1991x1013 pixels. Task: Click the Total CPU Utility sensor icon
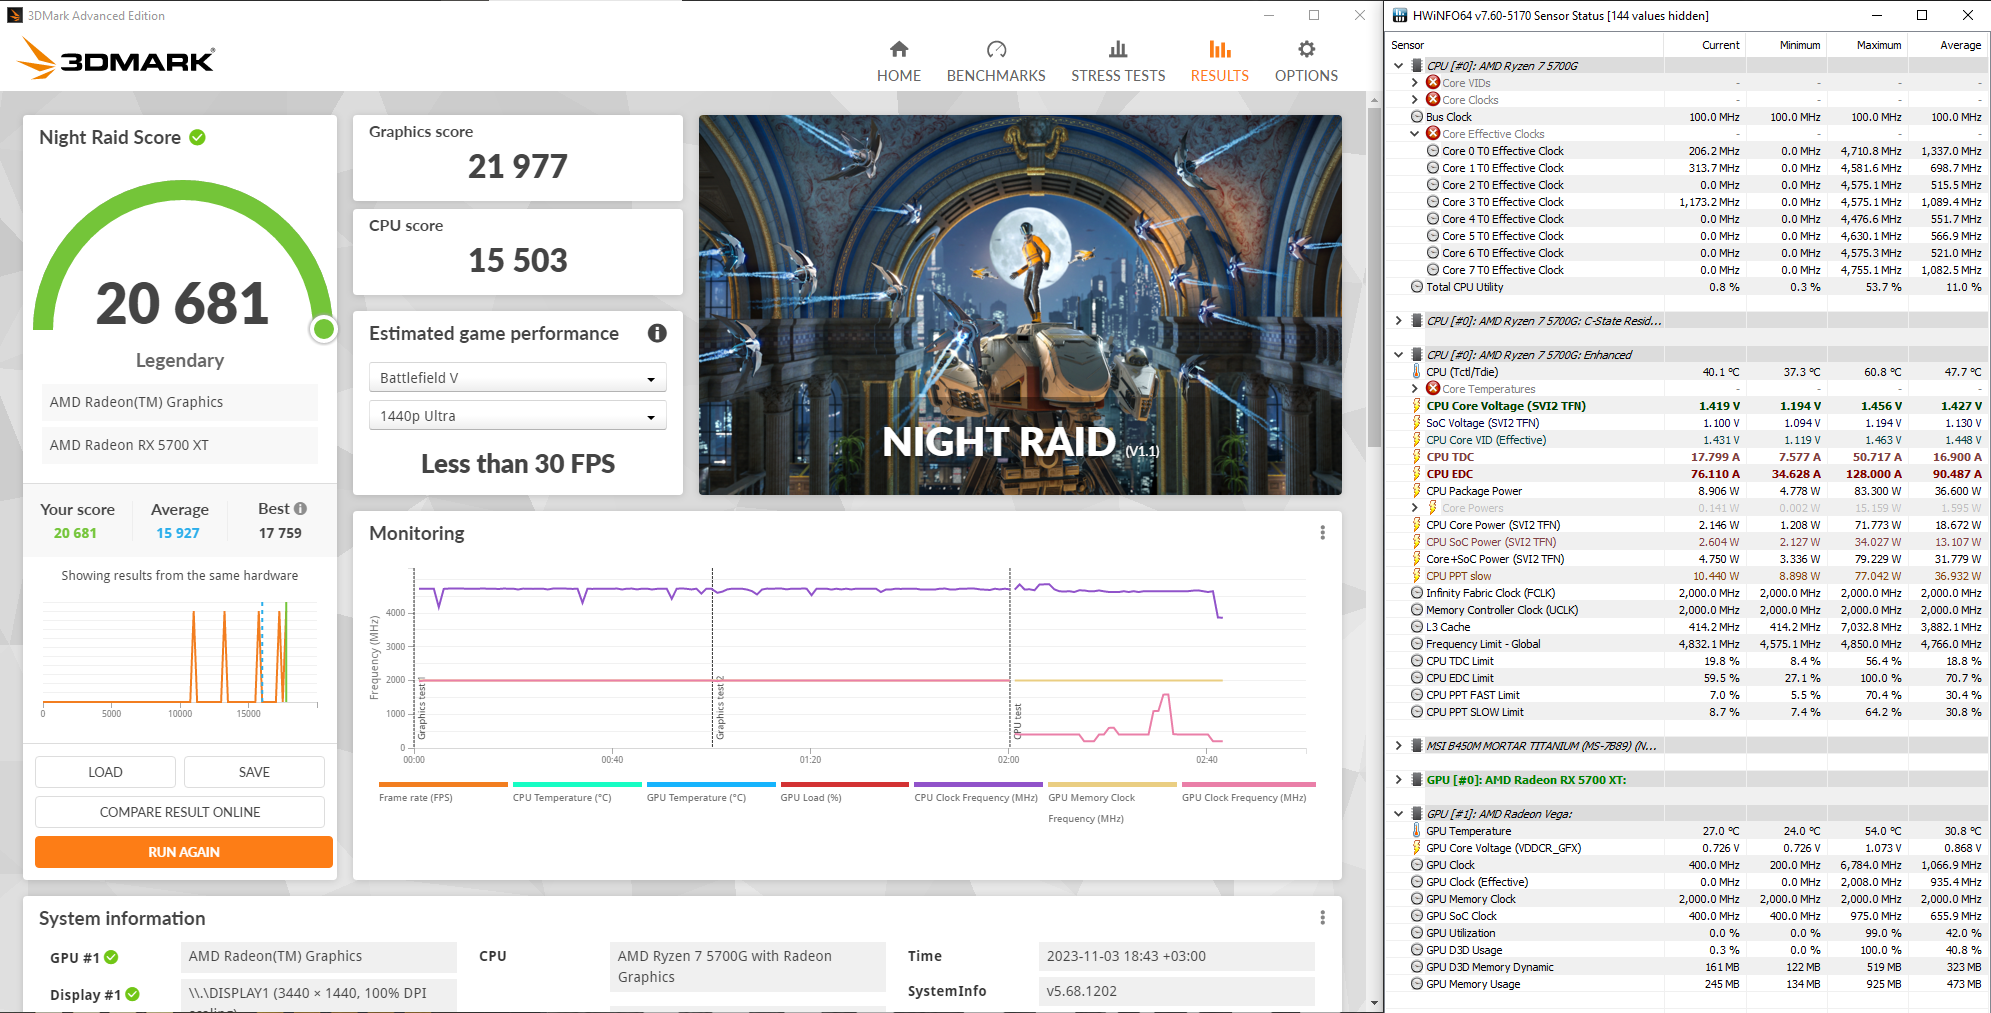[x=1417, y=287]
